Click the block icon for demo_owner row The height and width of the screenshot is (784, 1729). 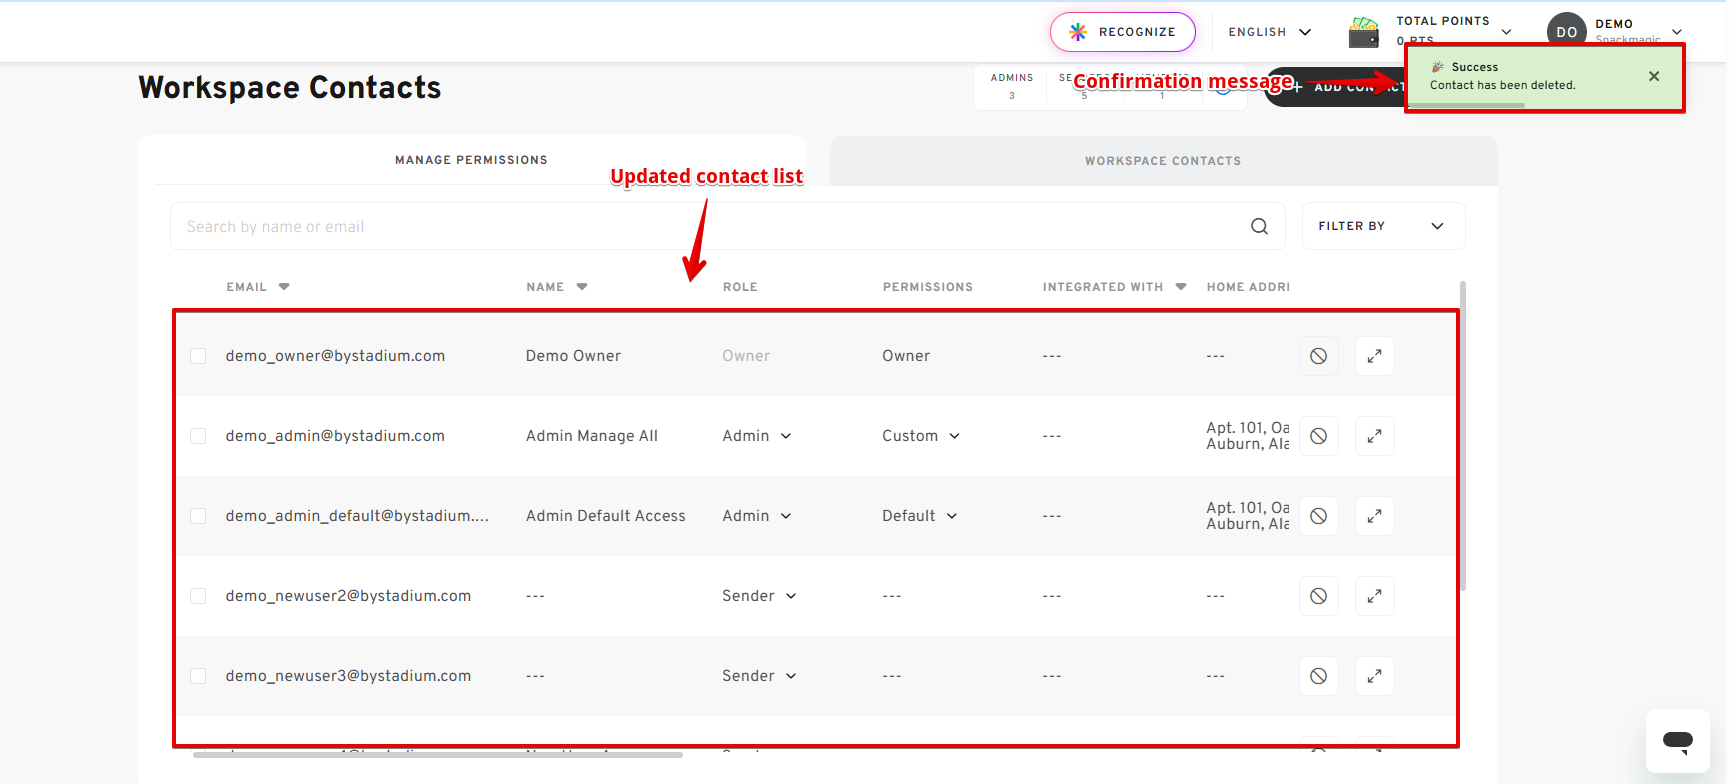click(1318, 356)
